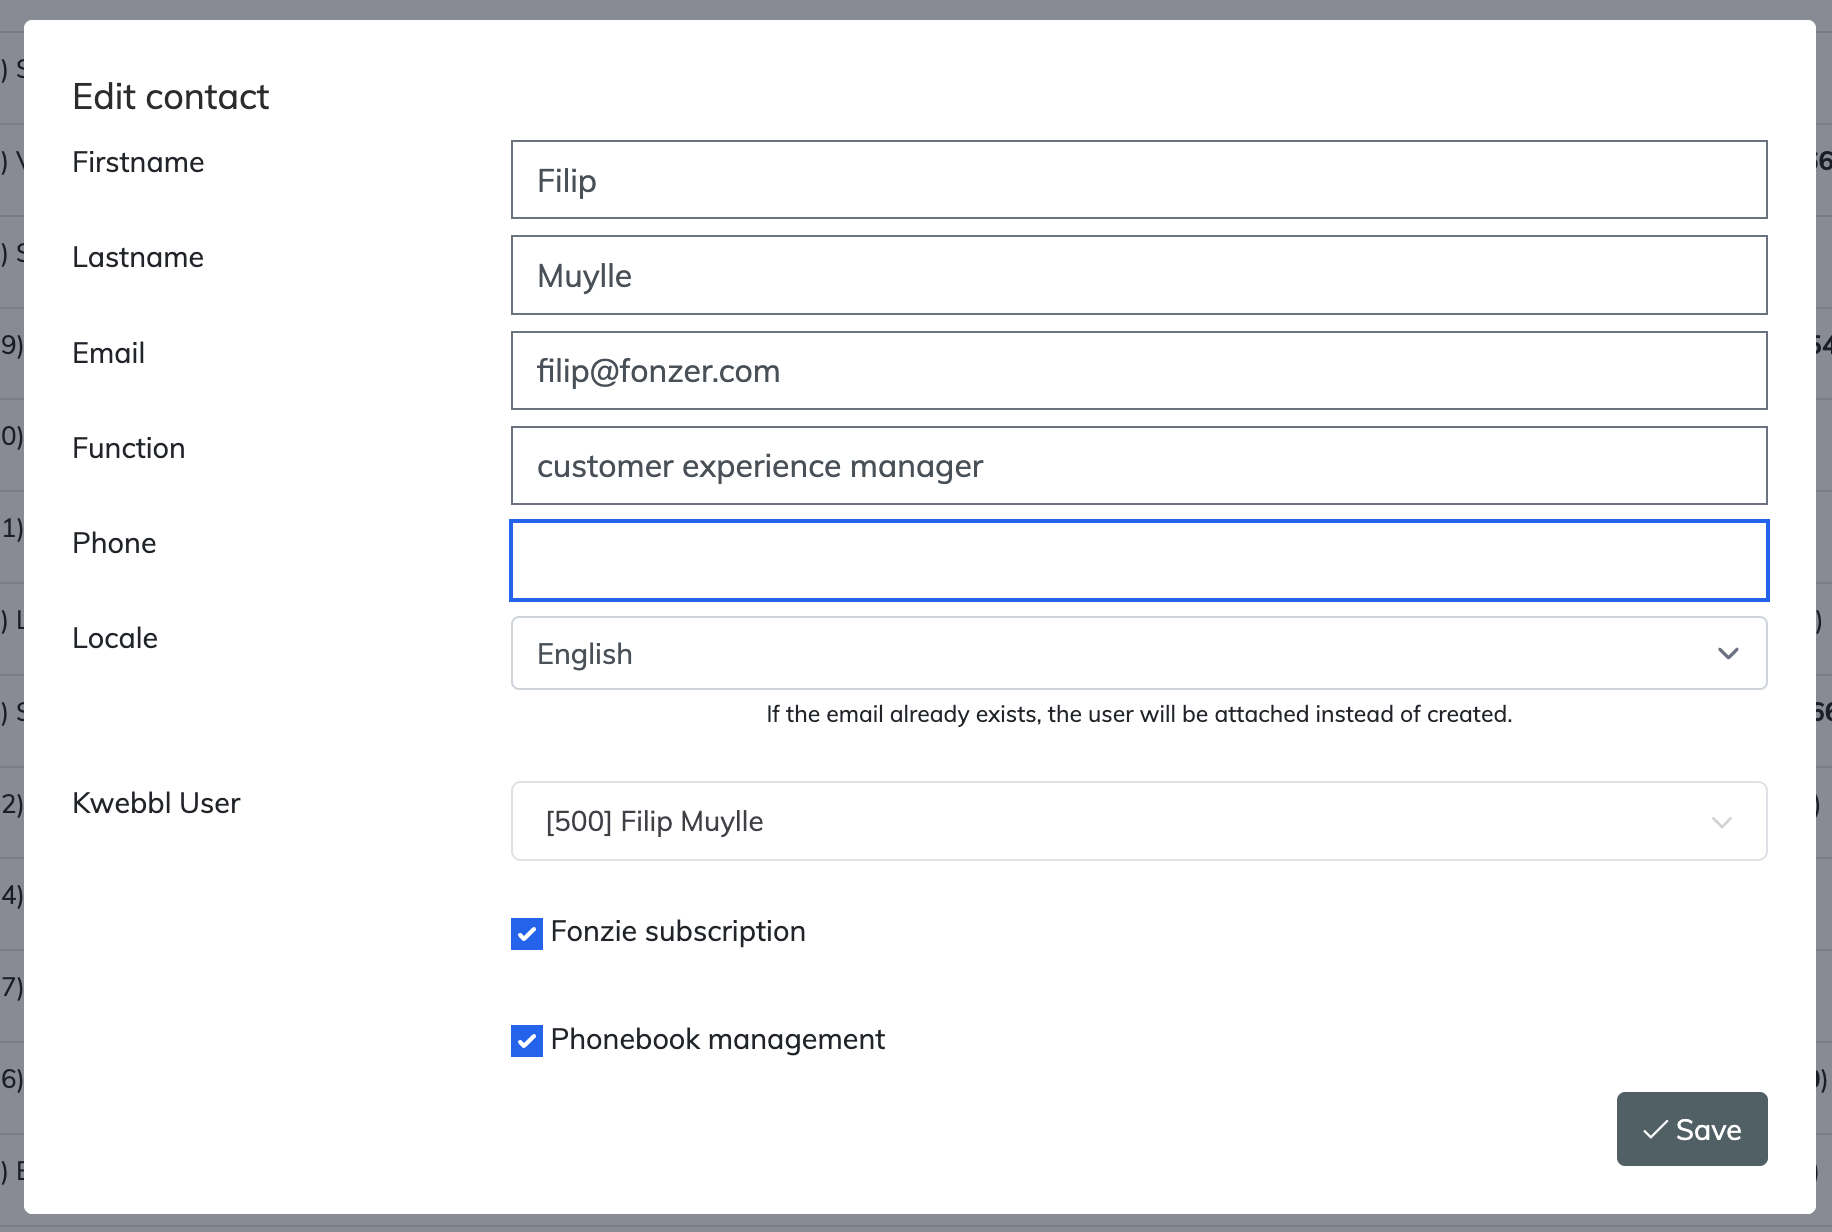Click the Locale dropdown chevron arrow
The width and height of the screenshot is (1832, 1232).
pyautogui.click(x=1728, y=654)
